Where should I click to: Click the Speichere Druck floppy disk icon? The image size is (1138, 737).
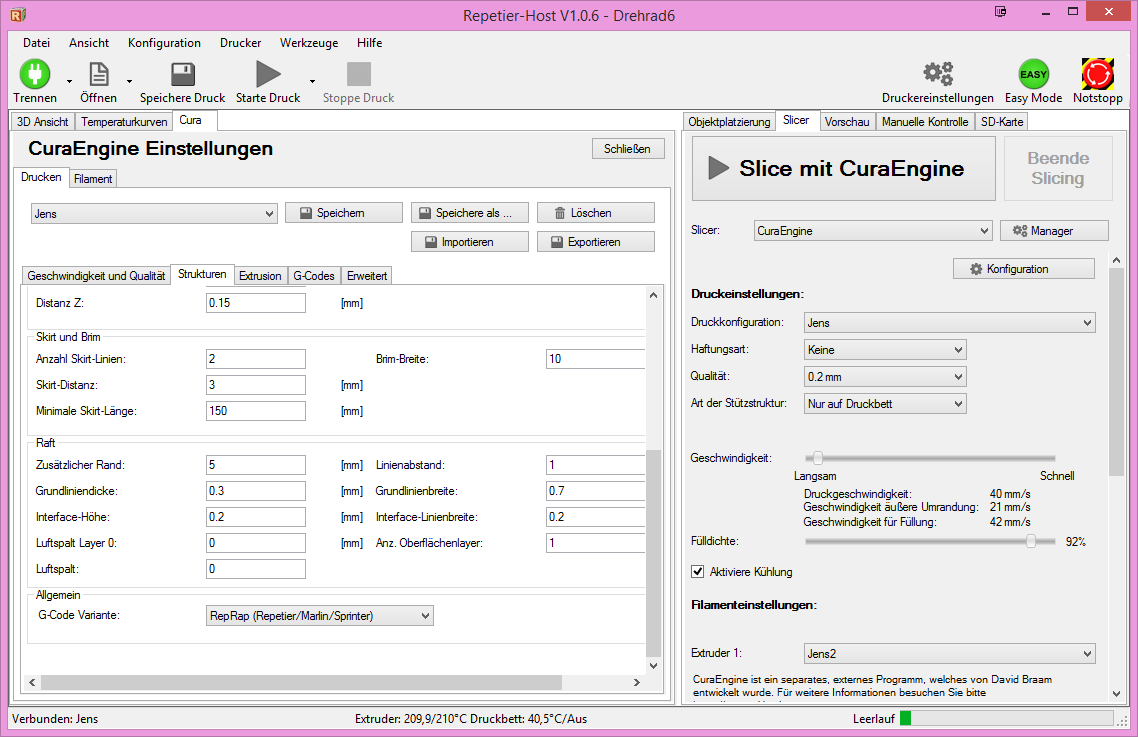tap(182, 75)
